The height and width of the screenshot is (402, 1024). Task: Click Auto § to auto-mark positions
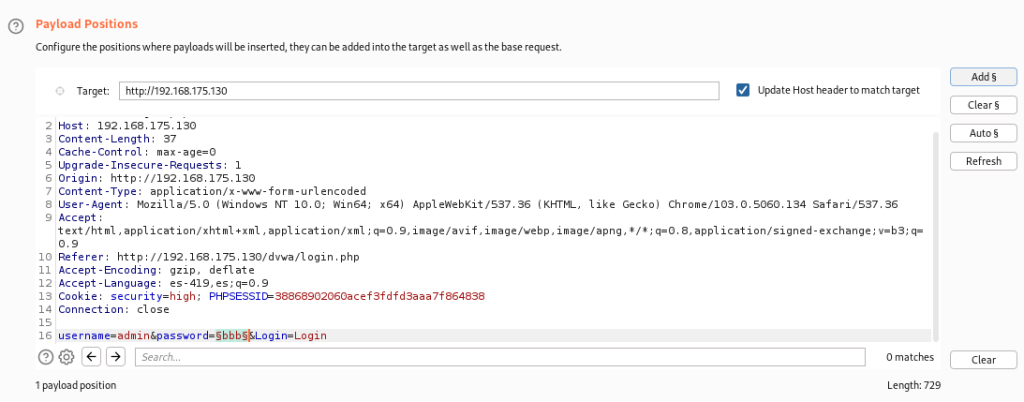pos(984,133)
